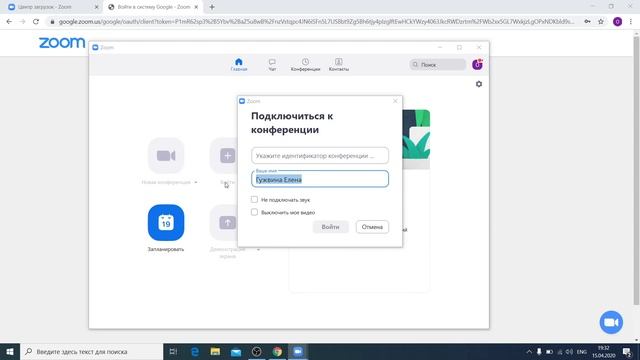This screenshot has width=640, height=360.
Task: Launch Edge from taskbar
Action: point(195,351)
